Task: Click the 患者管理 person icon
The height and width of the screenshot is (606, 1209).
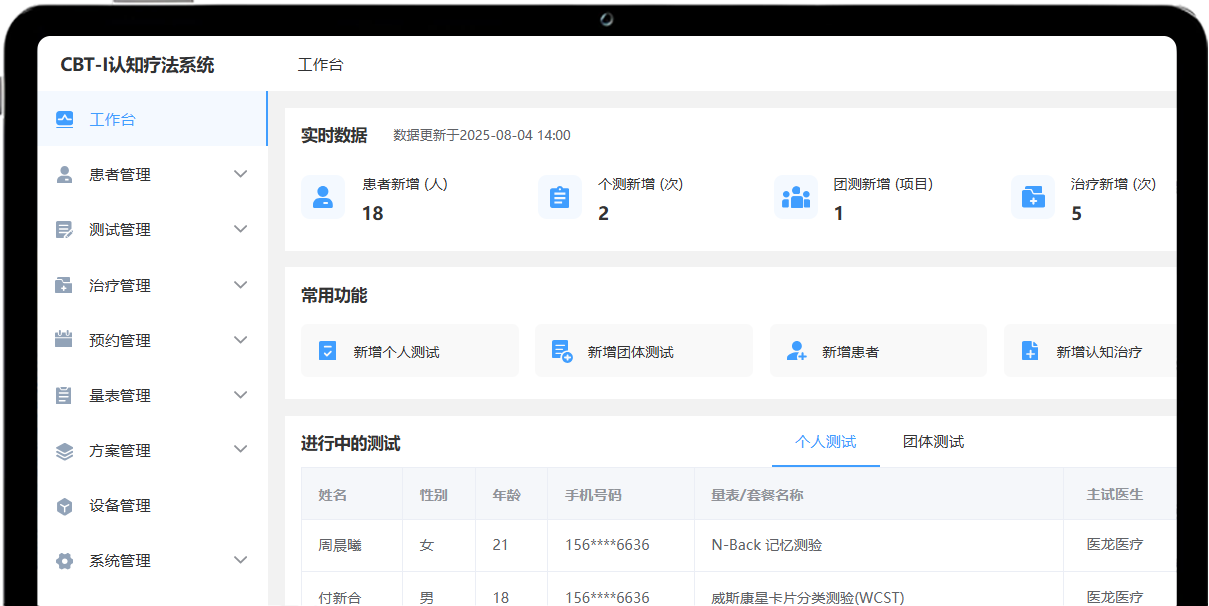Action: click(65, 175)
